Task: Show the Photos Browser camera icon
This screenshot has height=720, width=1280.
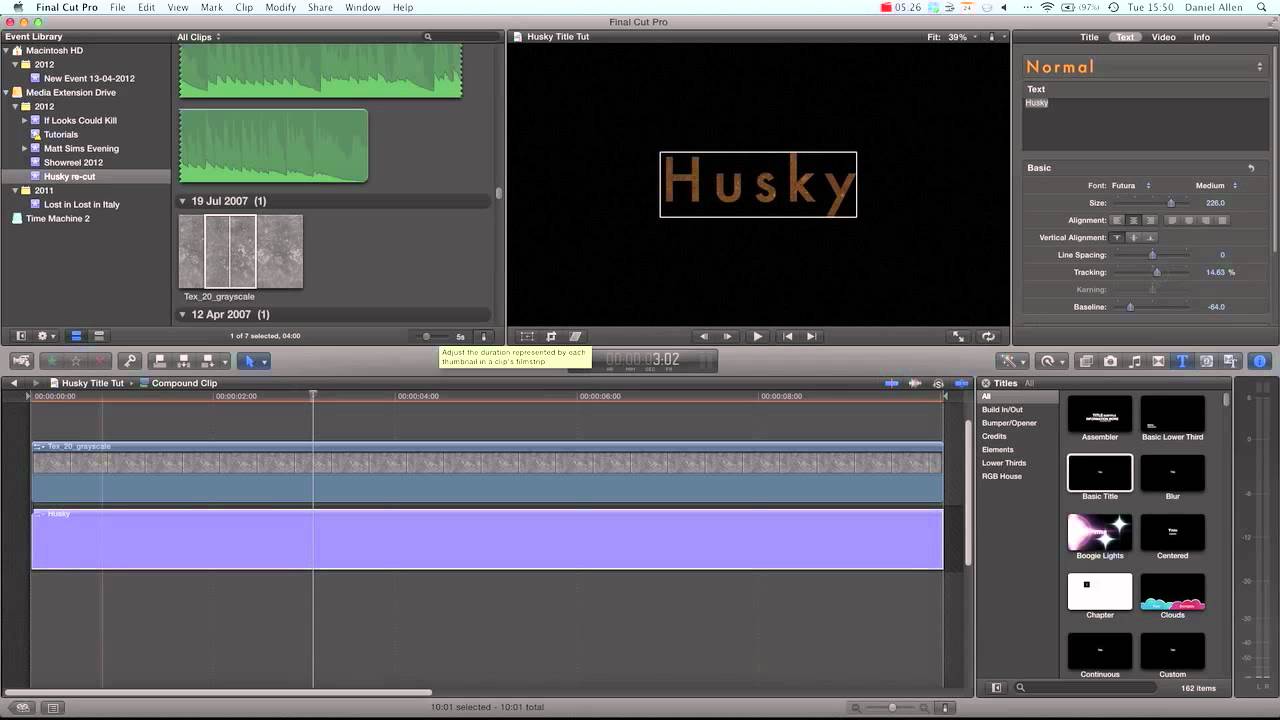Action: tap(1110, 361)
